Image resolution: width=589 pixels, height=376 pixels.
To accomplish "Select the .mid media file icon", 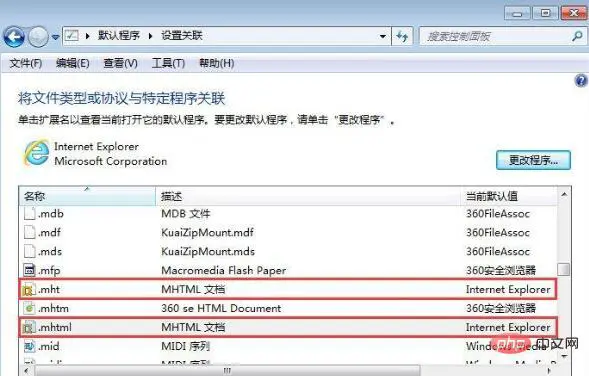I will [x=29, y=346].
